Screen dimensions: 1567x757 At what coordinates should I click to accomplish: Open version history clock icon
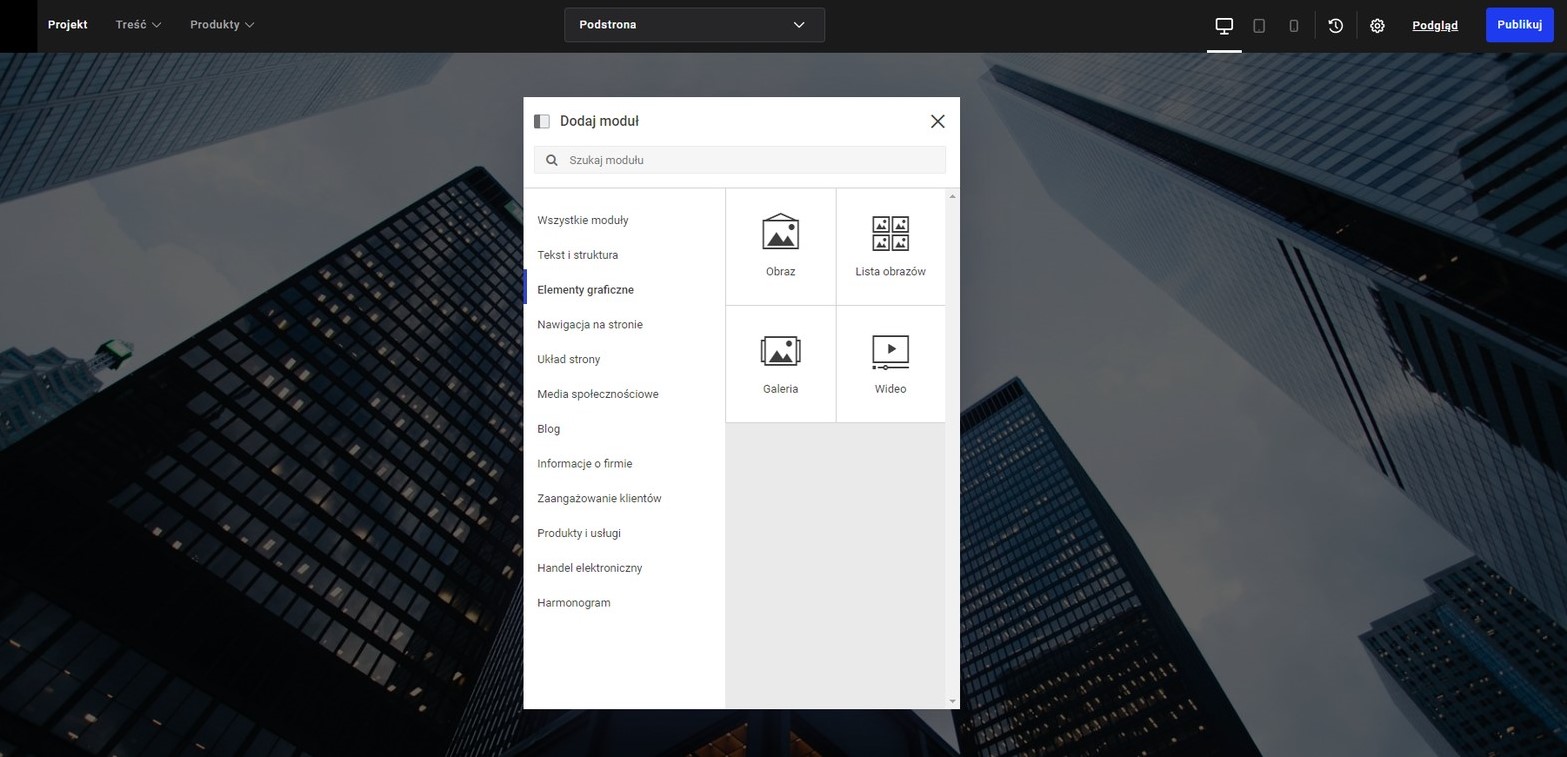[1335, 26]
